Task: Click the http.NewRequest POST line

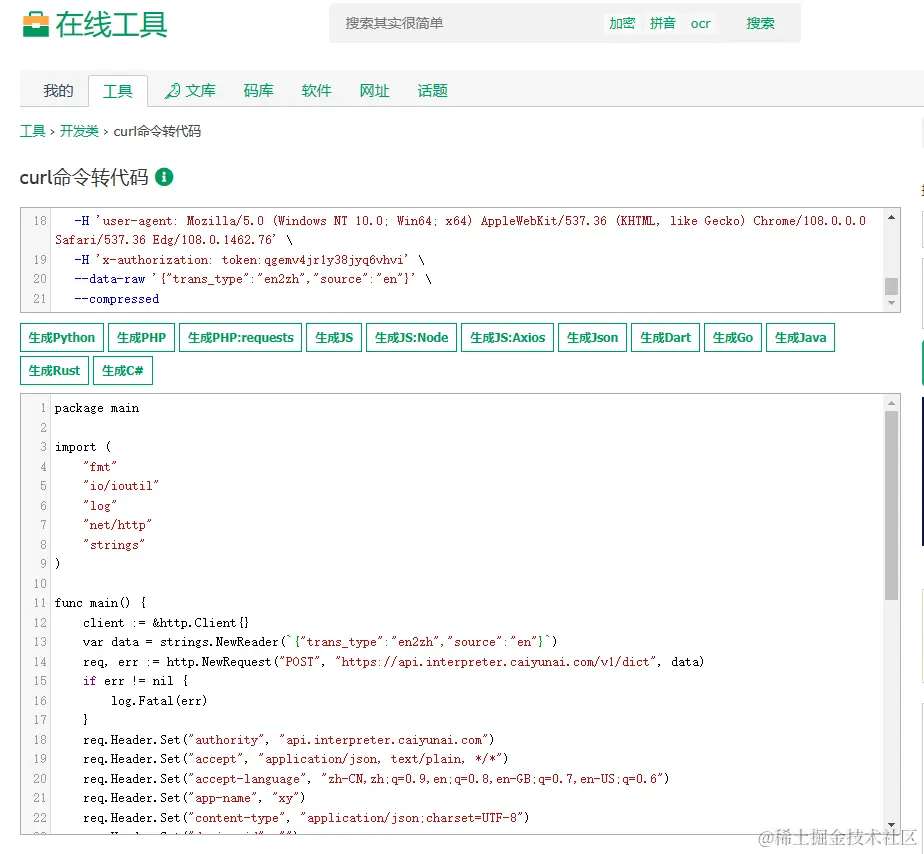Action: pyautogui.click(x=394, y=661)
